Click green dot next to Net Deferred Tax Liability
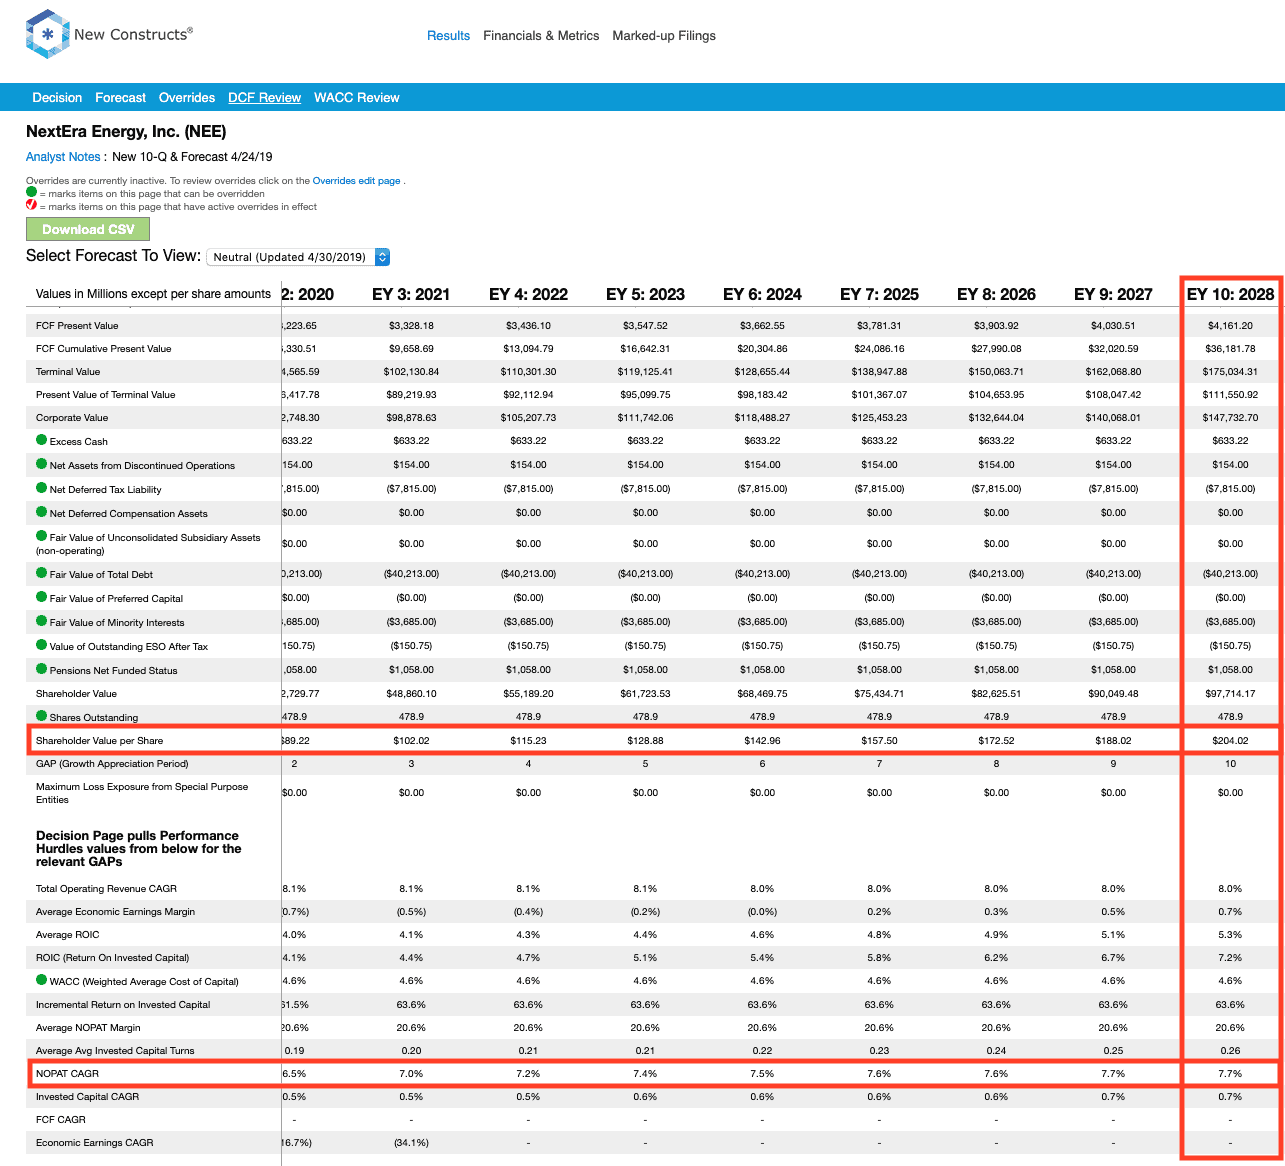Image resolution: width=1285 pixels, height=1166 pixels. point(42,488)
